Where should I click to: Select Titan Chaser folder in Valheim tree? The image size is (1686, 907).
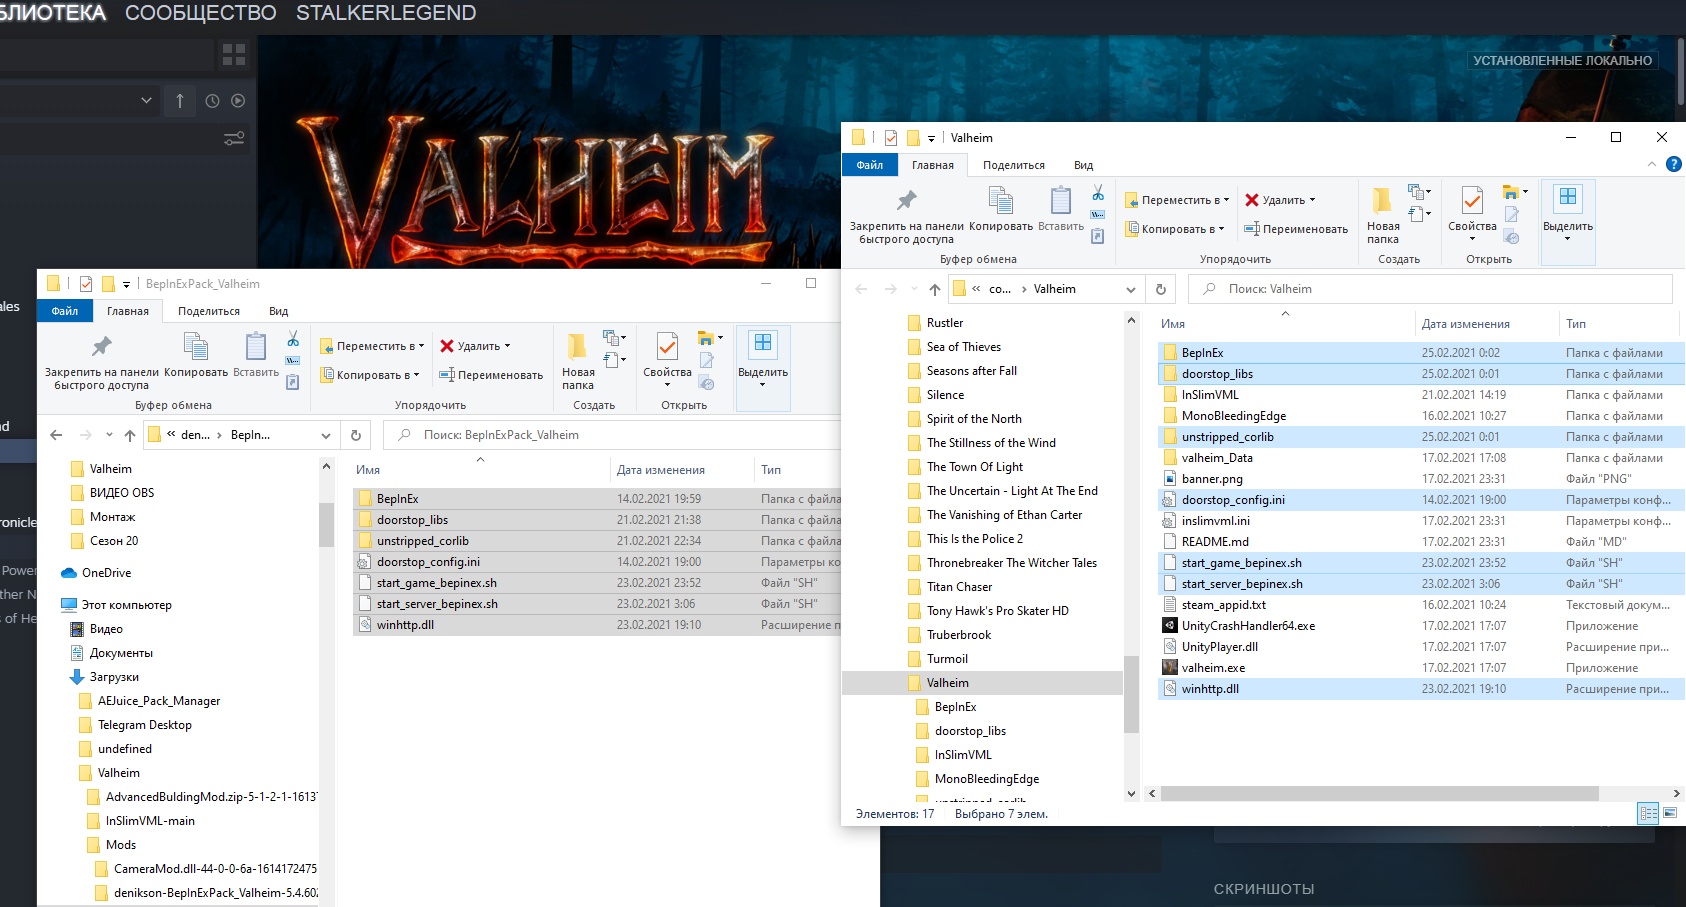tap(959, 587)
